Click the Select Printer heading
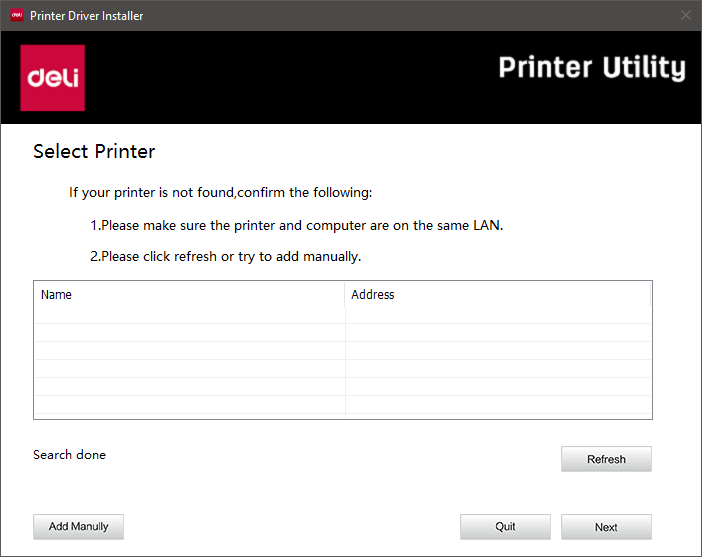Image resolution: width=702 pixels, height=557 pixels. (x=94, y=152)
